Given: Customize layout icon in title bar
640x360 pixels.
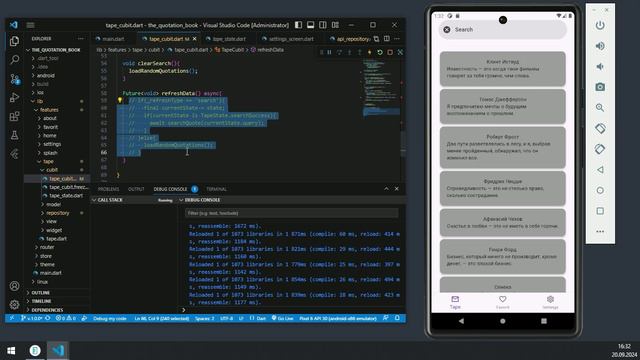Looking at the screenshot, I should [x=335, y=25].
